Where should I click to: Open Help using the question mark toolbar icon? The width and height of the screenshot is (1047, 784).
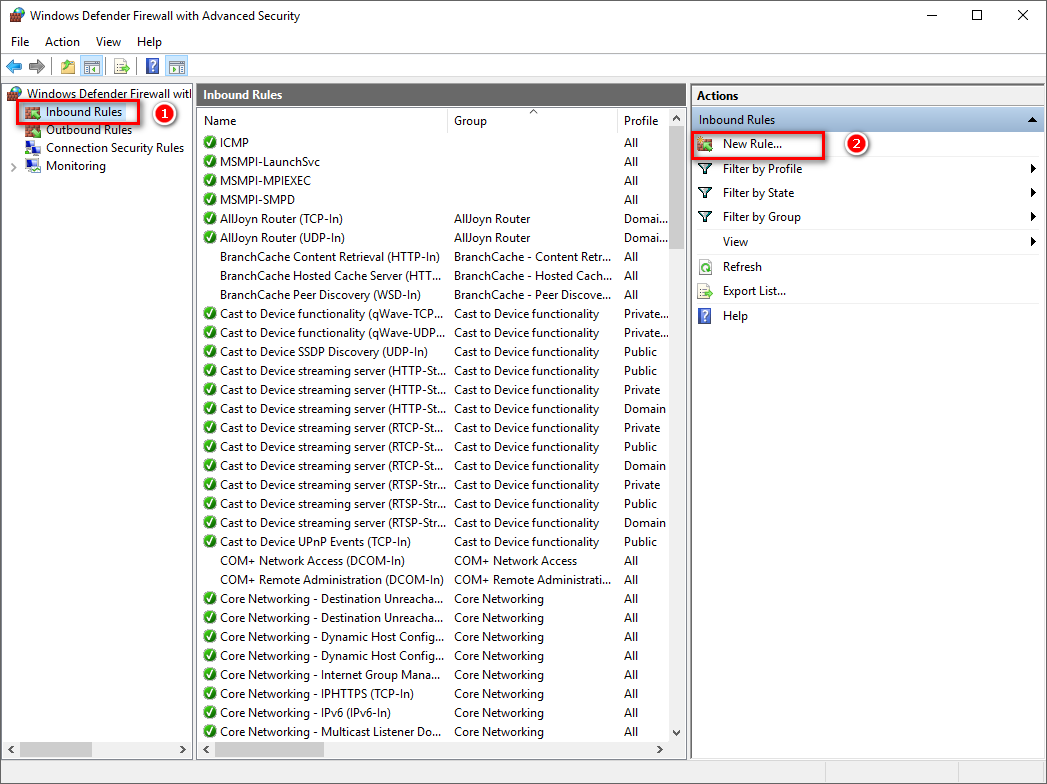click(150, 66)
